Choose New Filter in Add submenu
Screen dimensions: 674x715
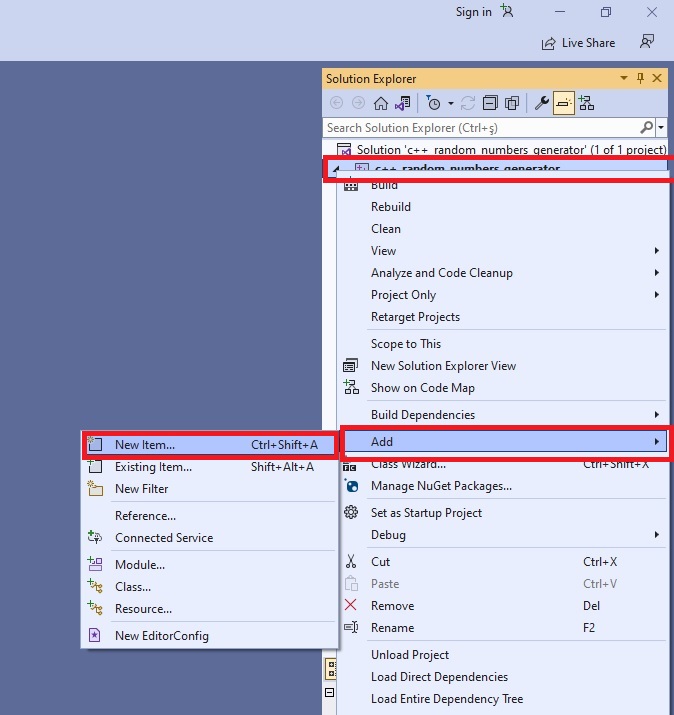click(x=210, y=489)
